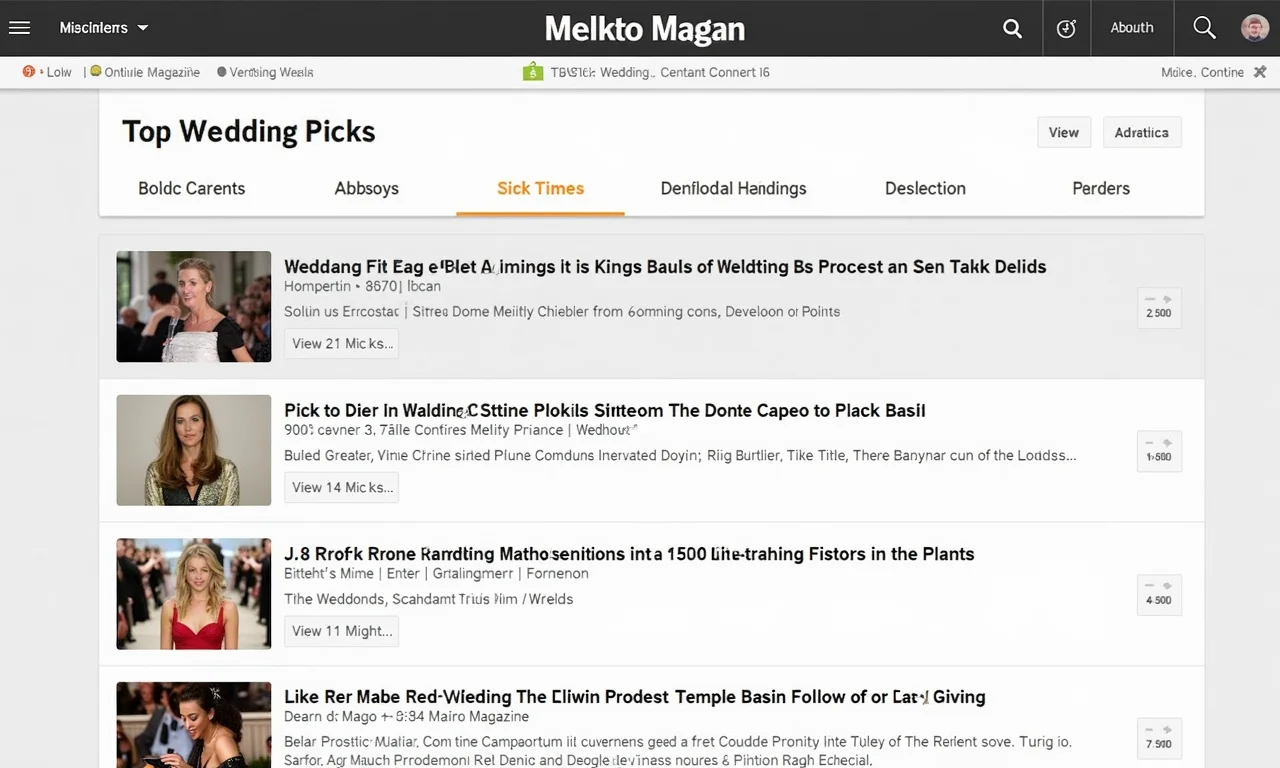Open the user profile avatar

click(1254, 28)
